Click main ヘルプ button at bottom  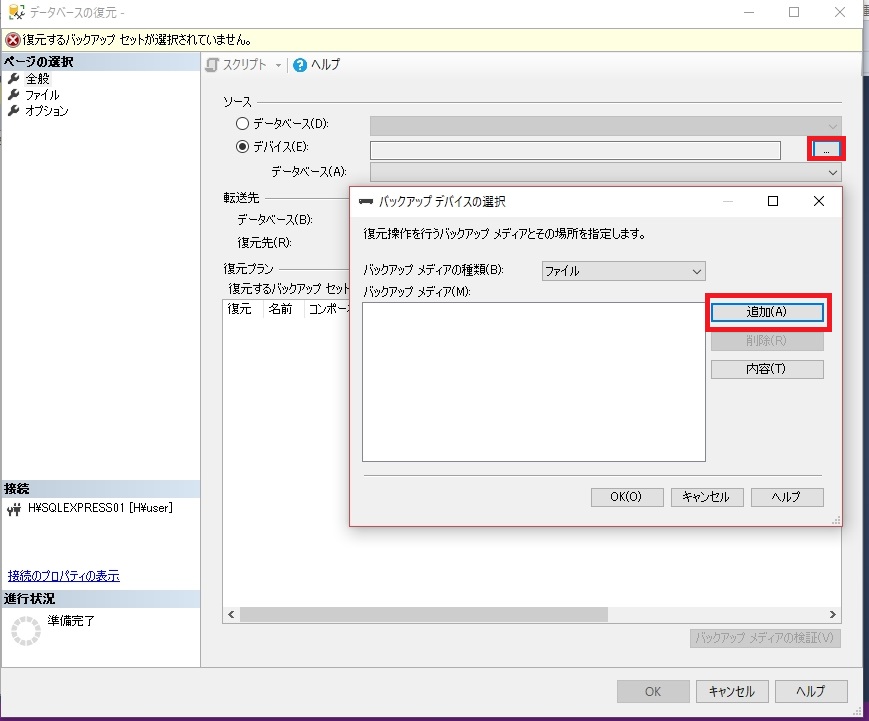point(811,692)
